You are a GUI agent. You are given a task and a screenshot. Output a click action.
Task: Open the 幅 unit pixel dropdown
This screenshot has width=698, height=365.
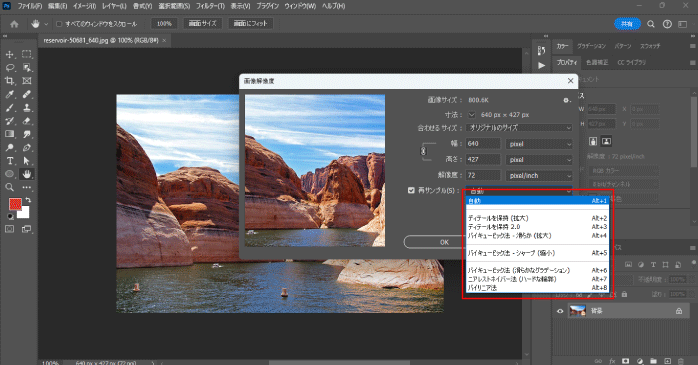[x=539, y=144]
